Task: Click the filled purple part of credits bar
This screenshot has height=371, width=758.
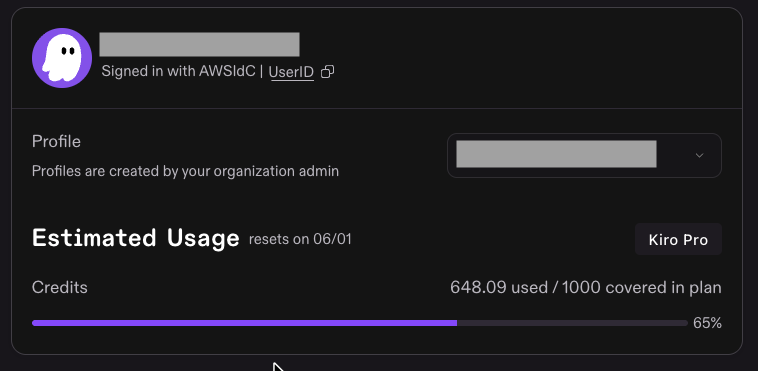Action: pyautogui.click(x=244, y=323)
